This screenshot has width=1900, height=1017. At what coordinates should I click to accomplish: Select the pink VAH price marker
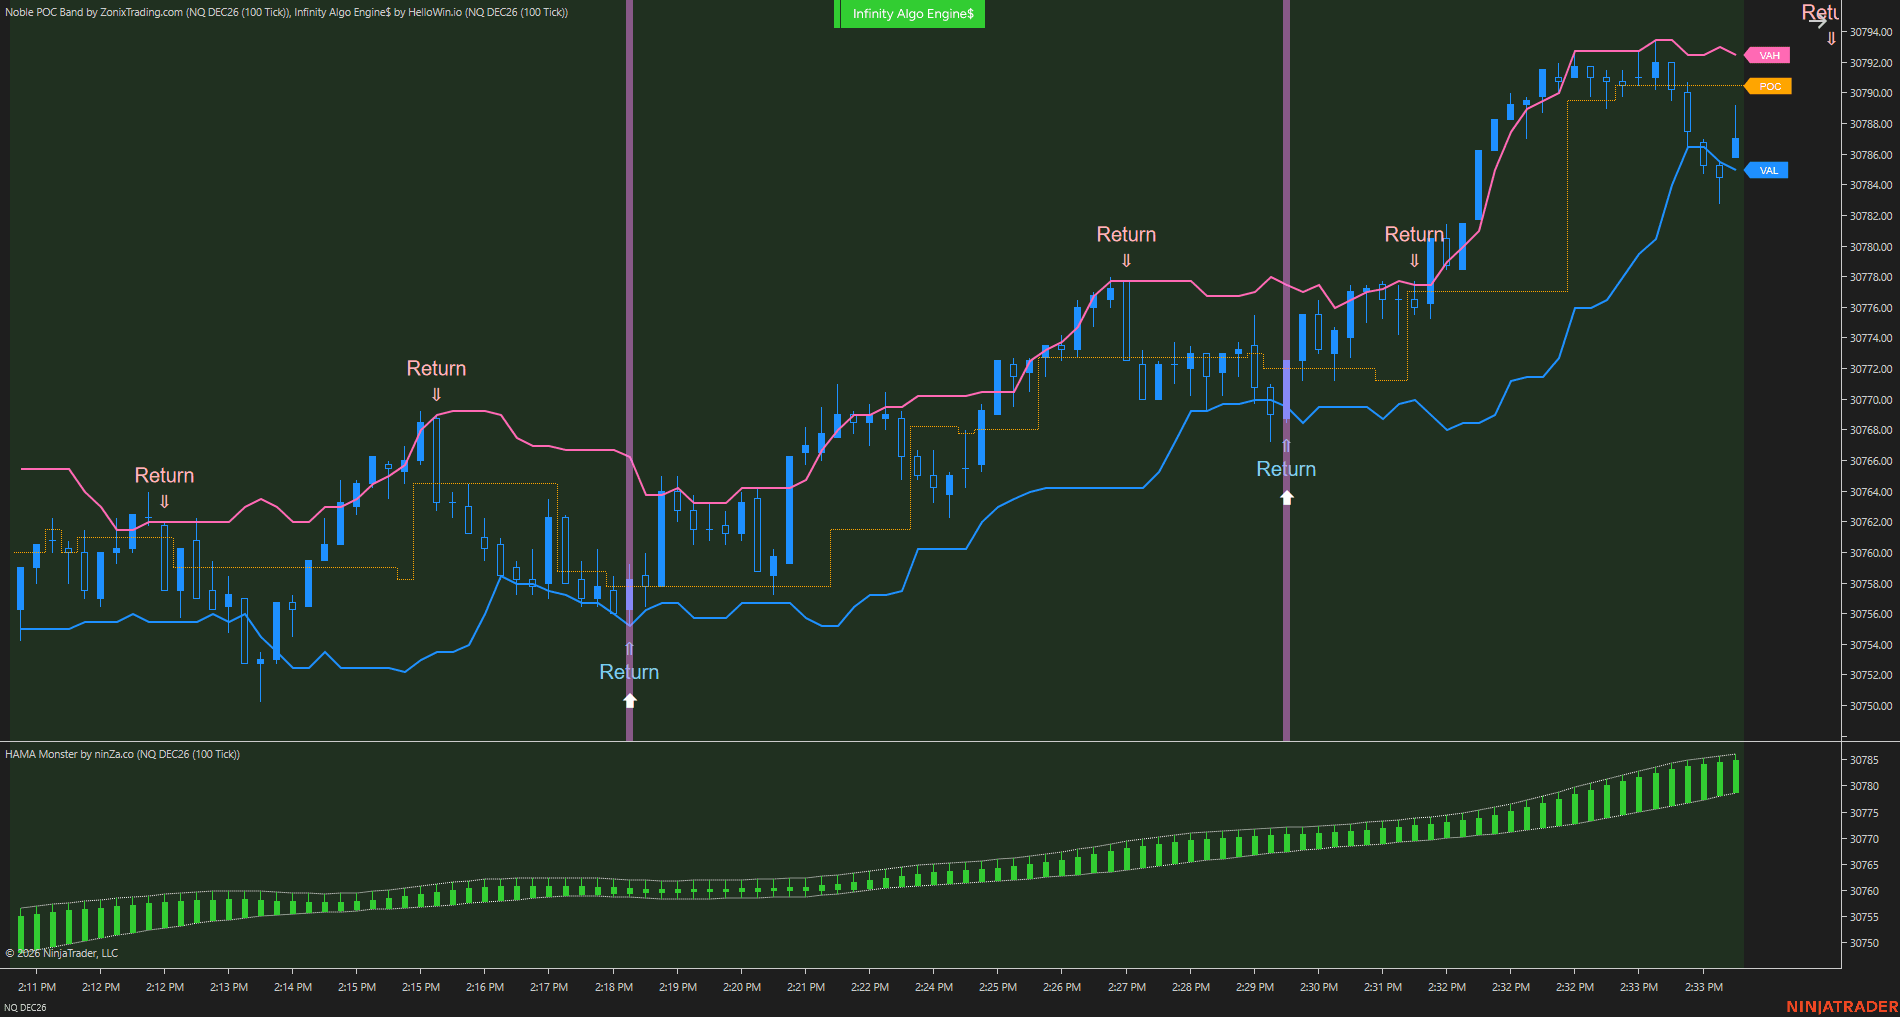(1767, 55)
